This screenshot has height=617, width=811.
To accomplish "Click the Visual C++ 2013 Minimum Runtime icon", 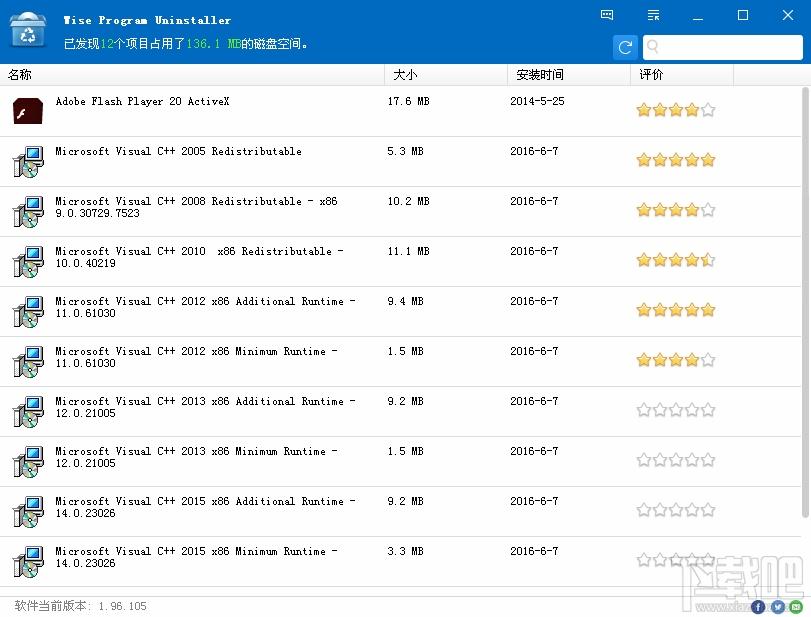I will (28, 461).
